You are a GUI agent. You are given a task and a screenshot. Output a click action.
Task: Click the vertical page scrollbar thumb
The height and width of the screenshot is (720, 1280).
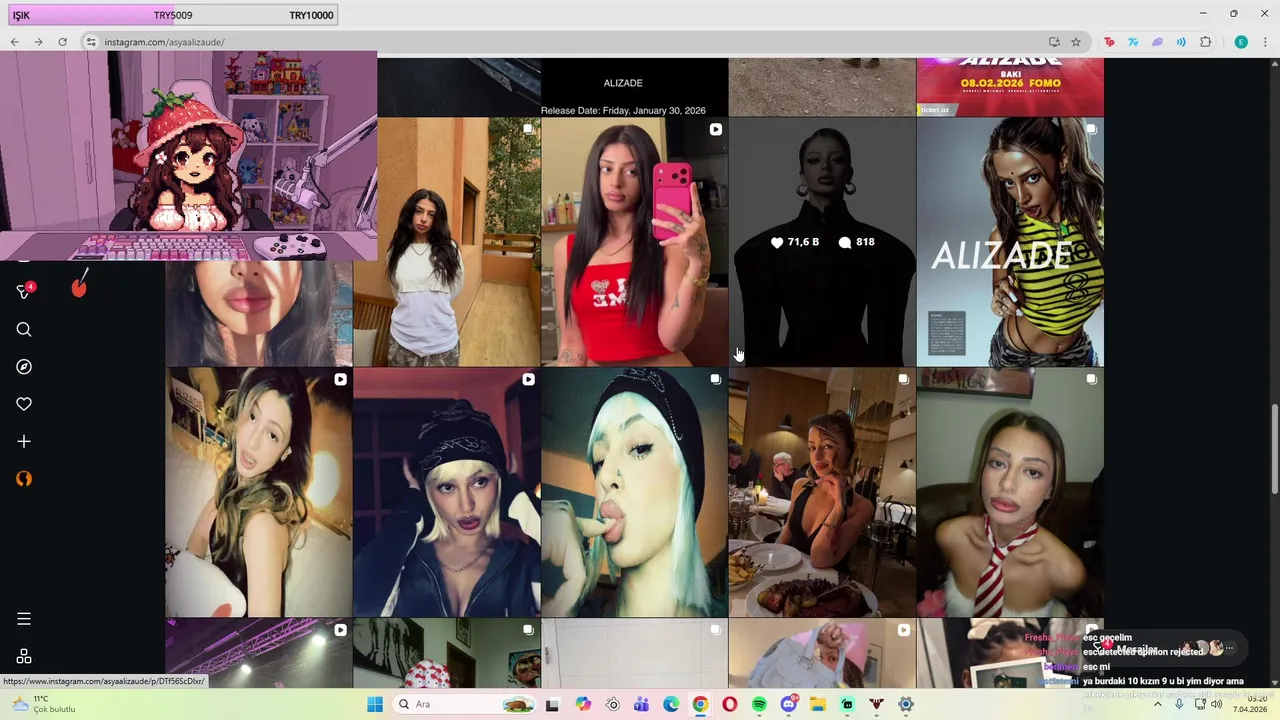1274,448
